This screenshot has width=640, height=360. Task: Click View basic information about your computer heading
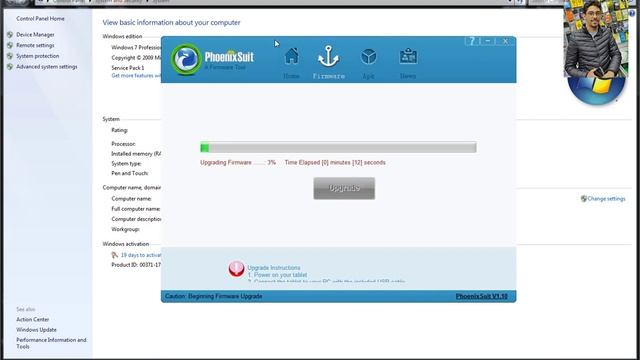[x=171, y=22]
